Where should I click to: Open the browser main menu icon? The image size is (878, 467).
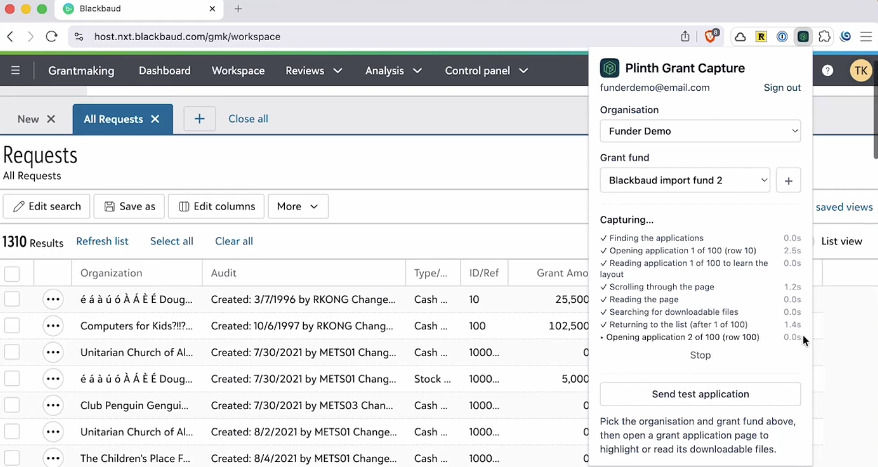point(866,37)
